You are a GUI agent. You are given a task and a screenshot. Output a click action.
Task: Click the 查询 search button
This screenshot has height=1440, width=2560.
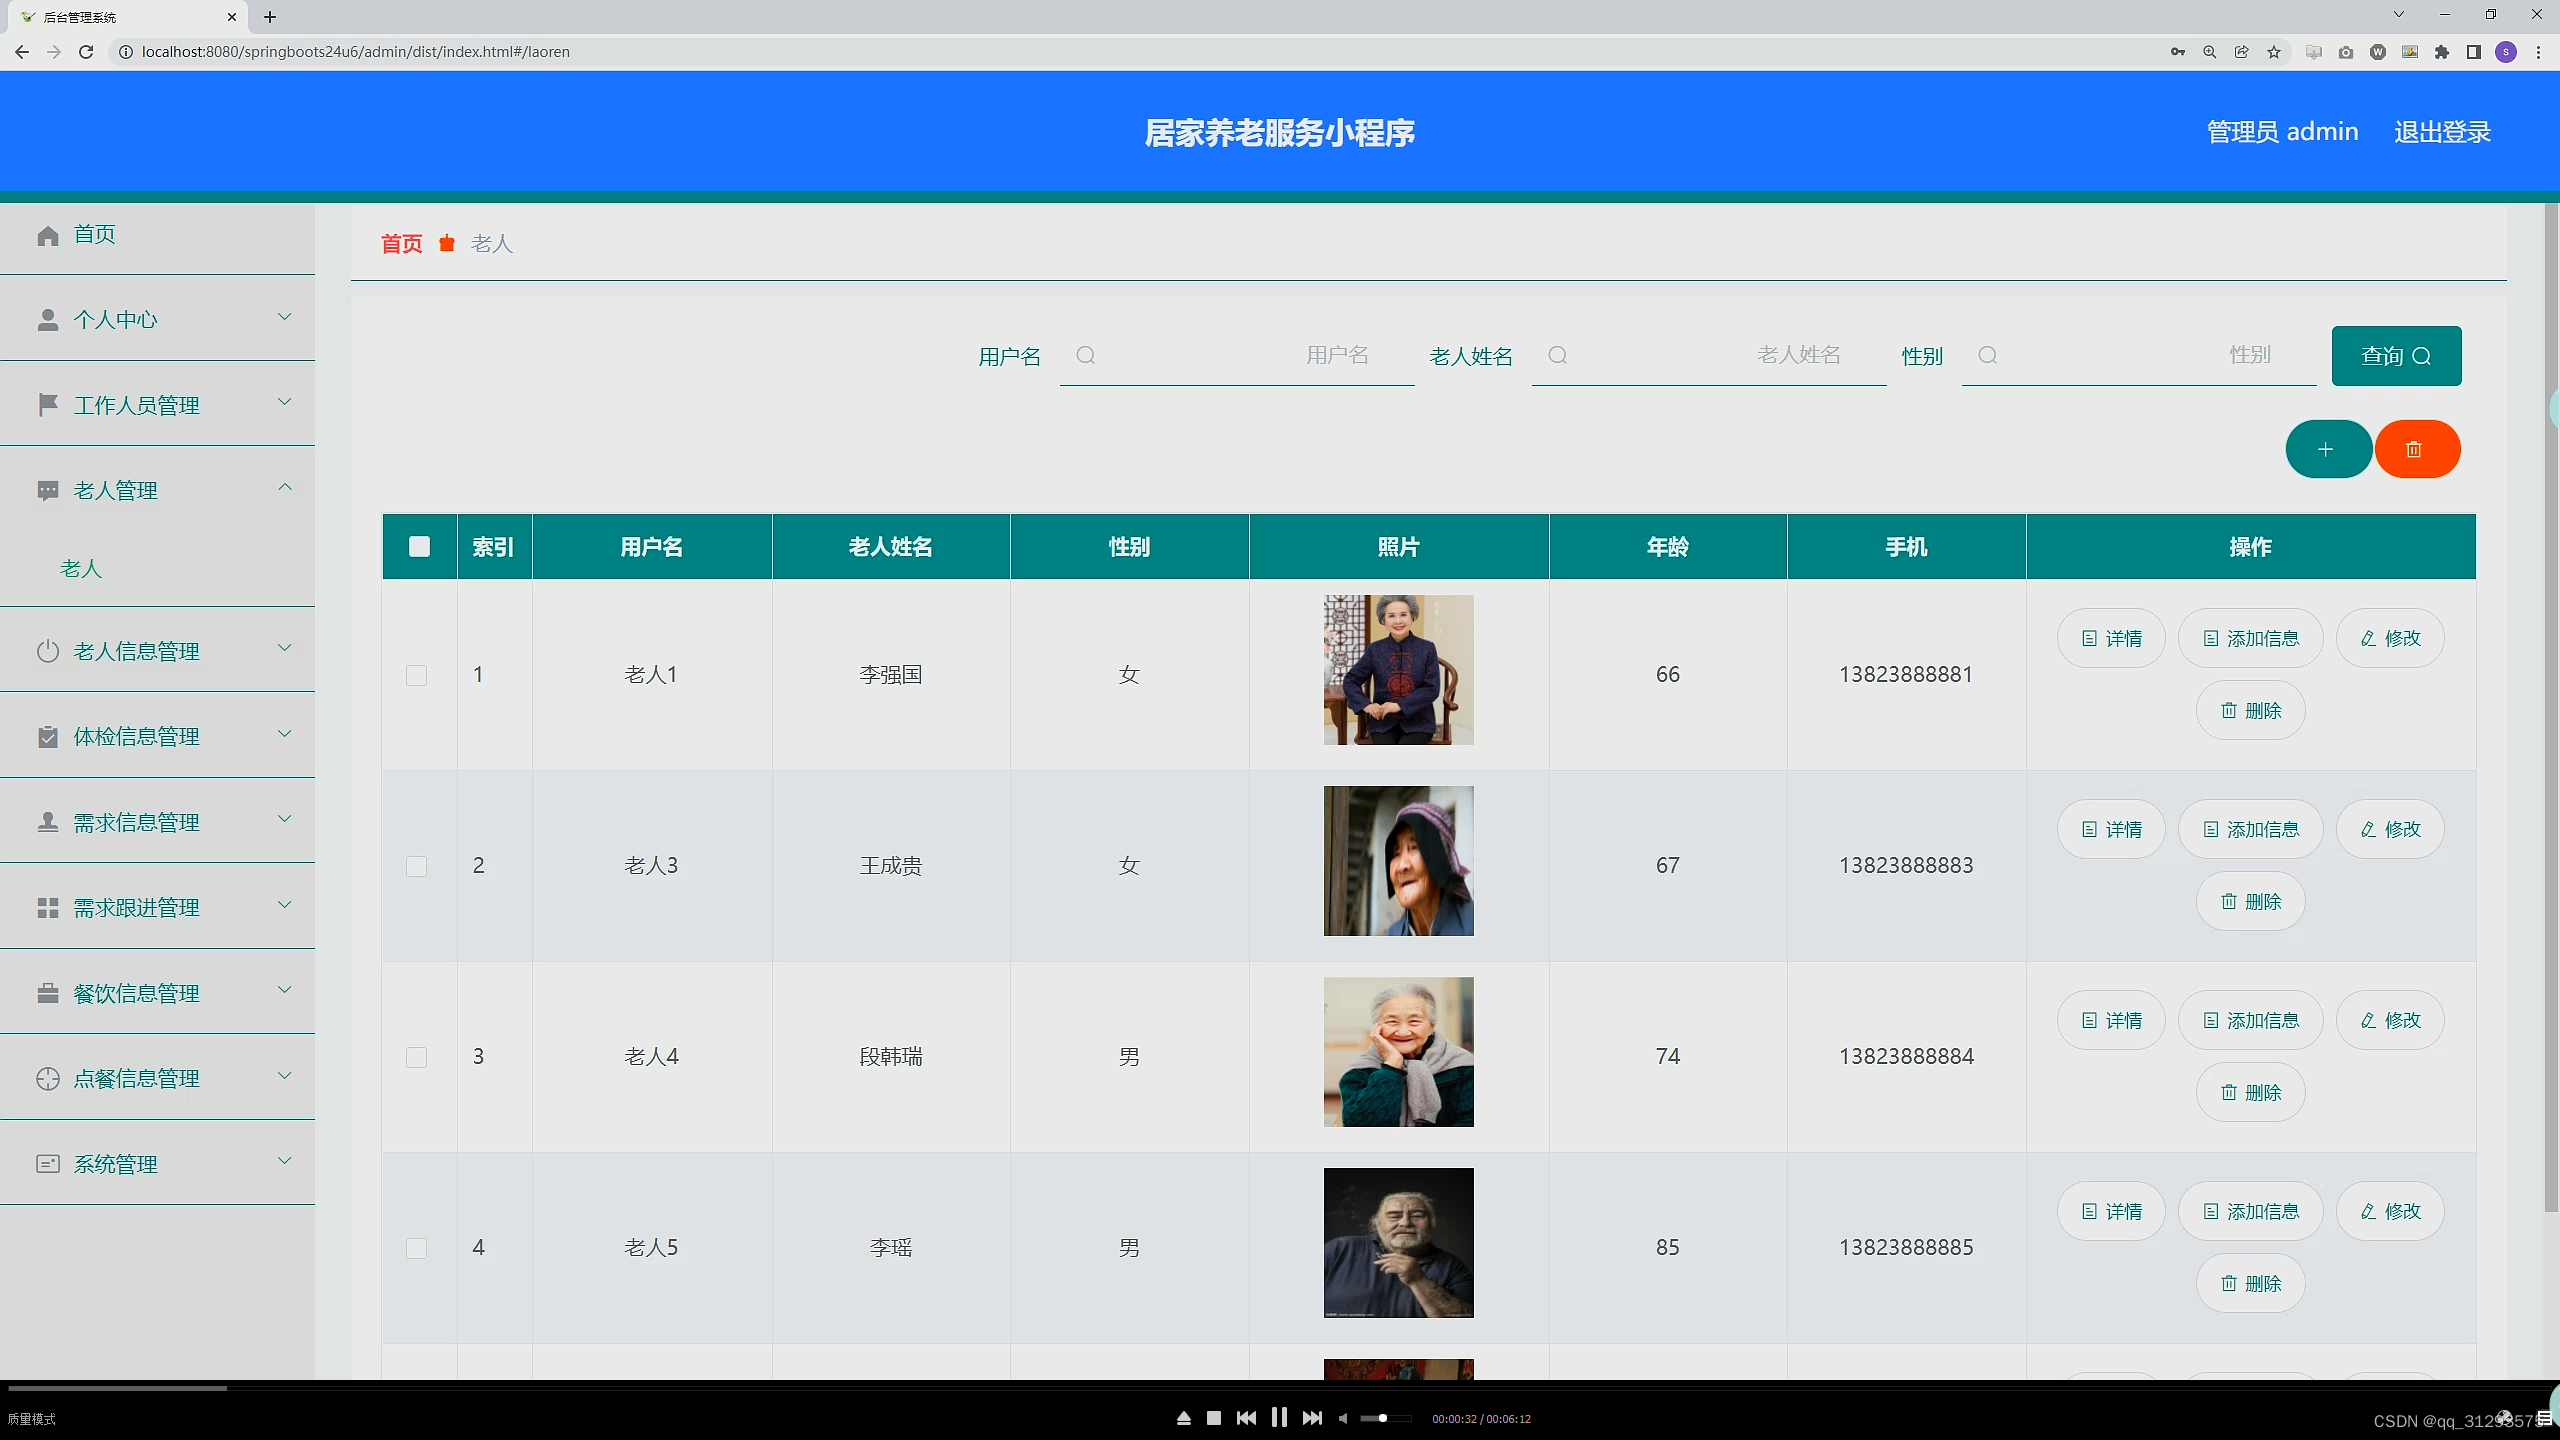click(x=2396, y=356)
